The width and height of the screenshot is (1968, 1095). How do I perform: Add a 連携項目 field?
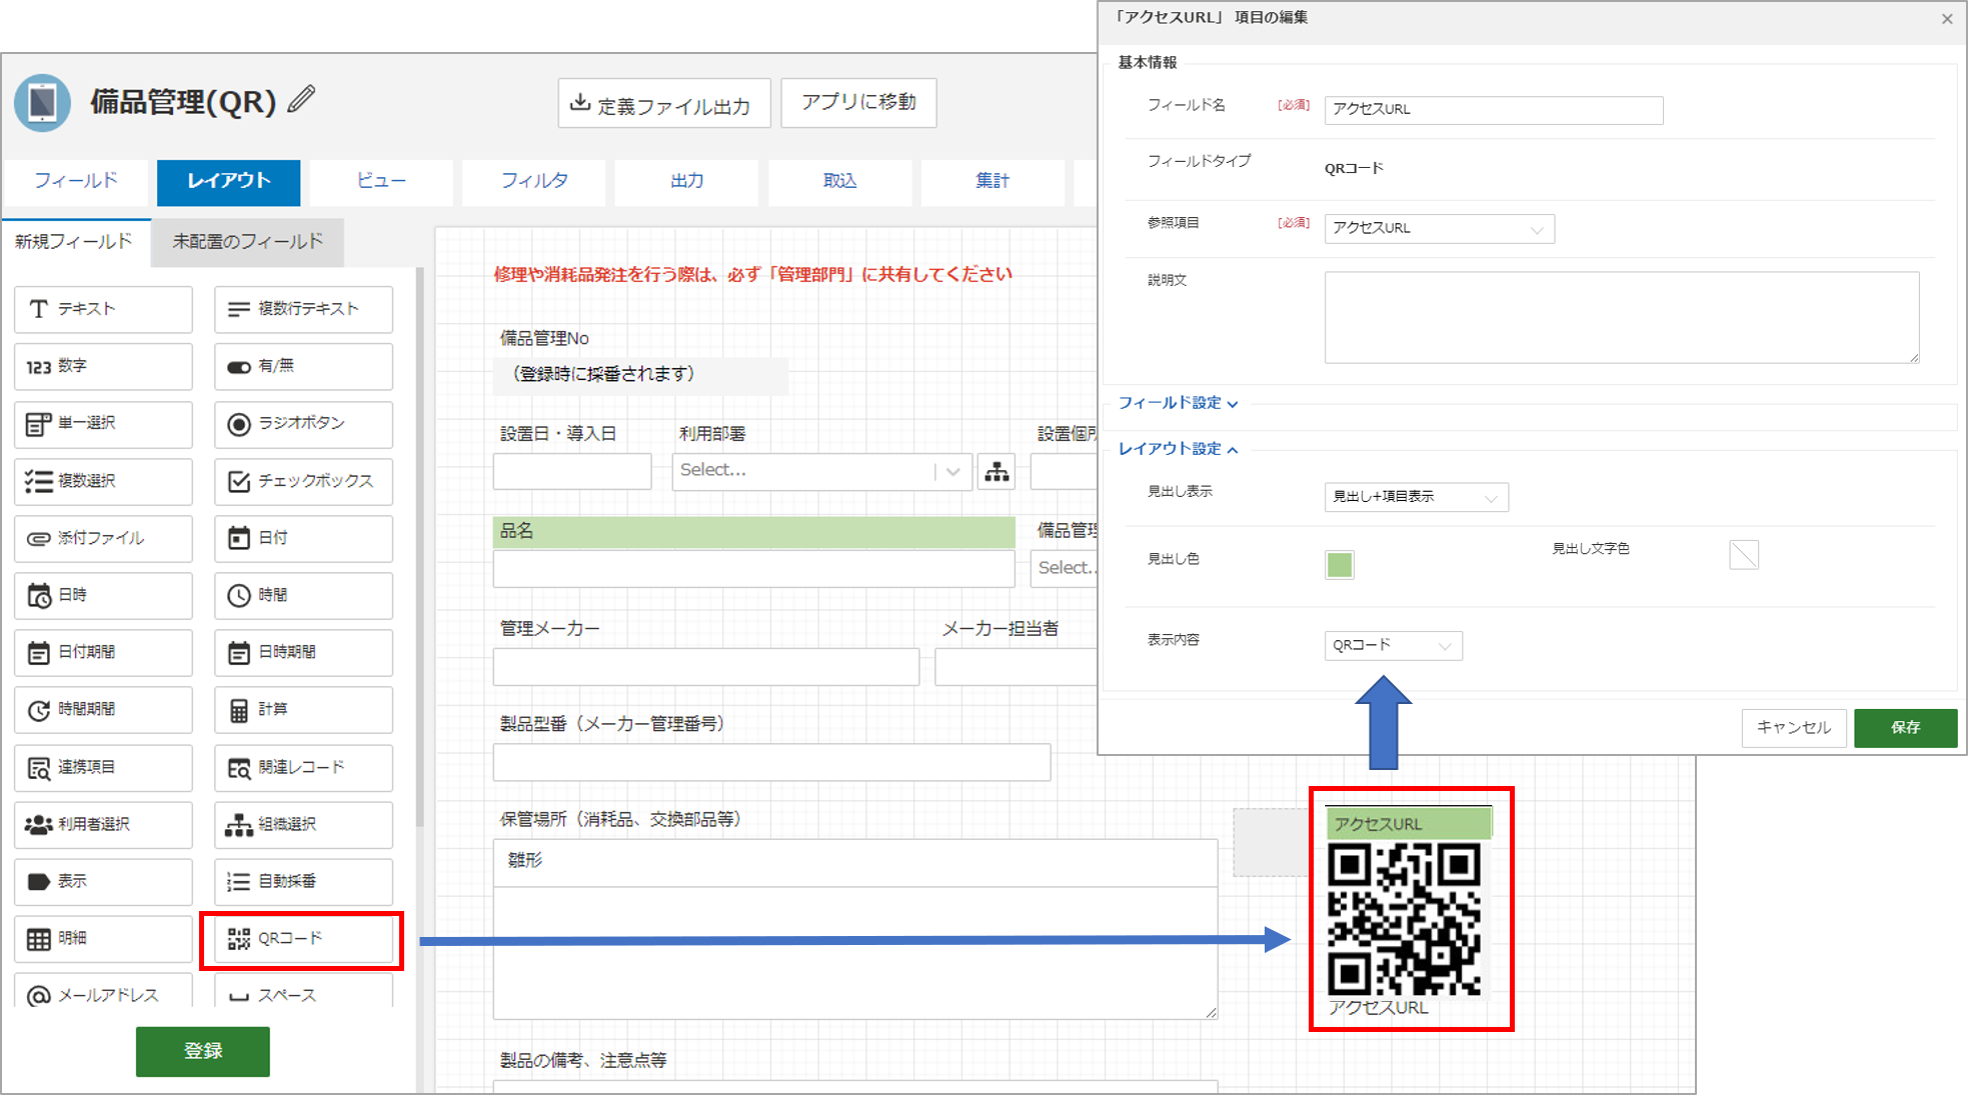[x=103, y=767]
